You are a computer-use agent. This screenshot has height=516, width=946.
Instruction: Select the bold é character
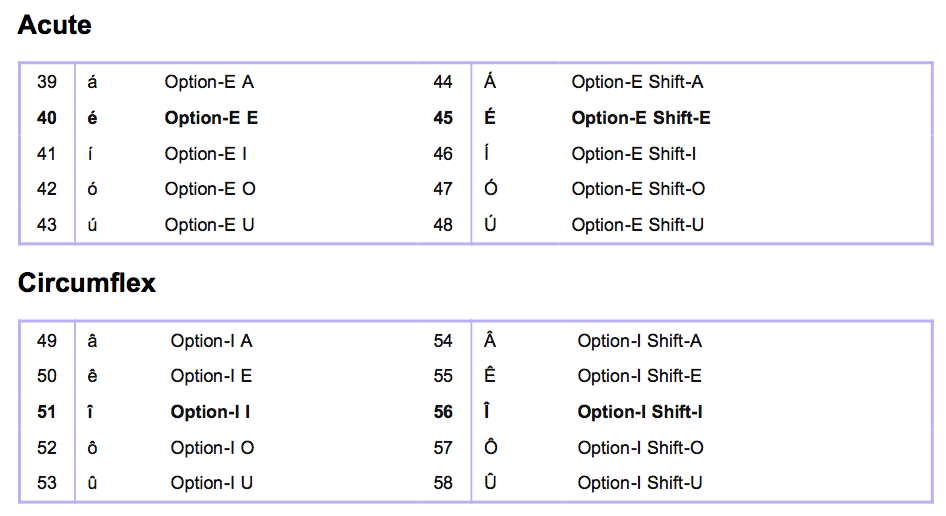pyautogui.click(x=93, y=118)
